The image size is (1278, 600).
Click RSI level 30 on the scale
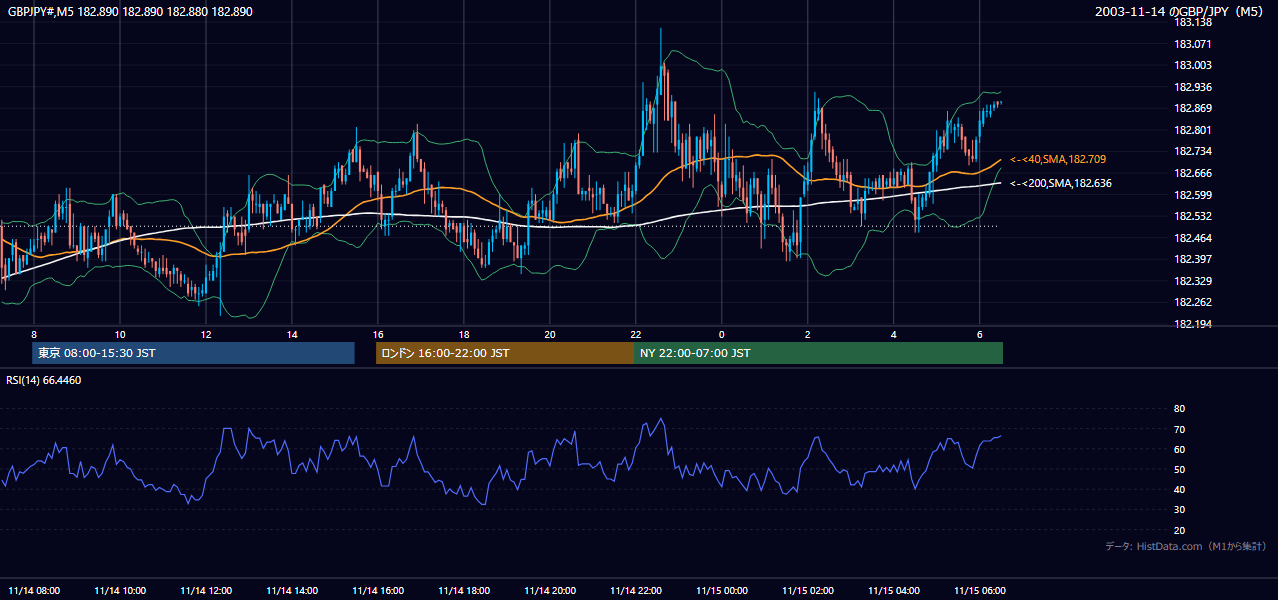1179,510
